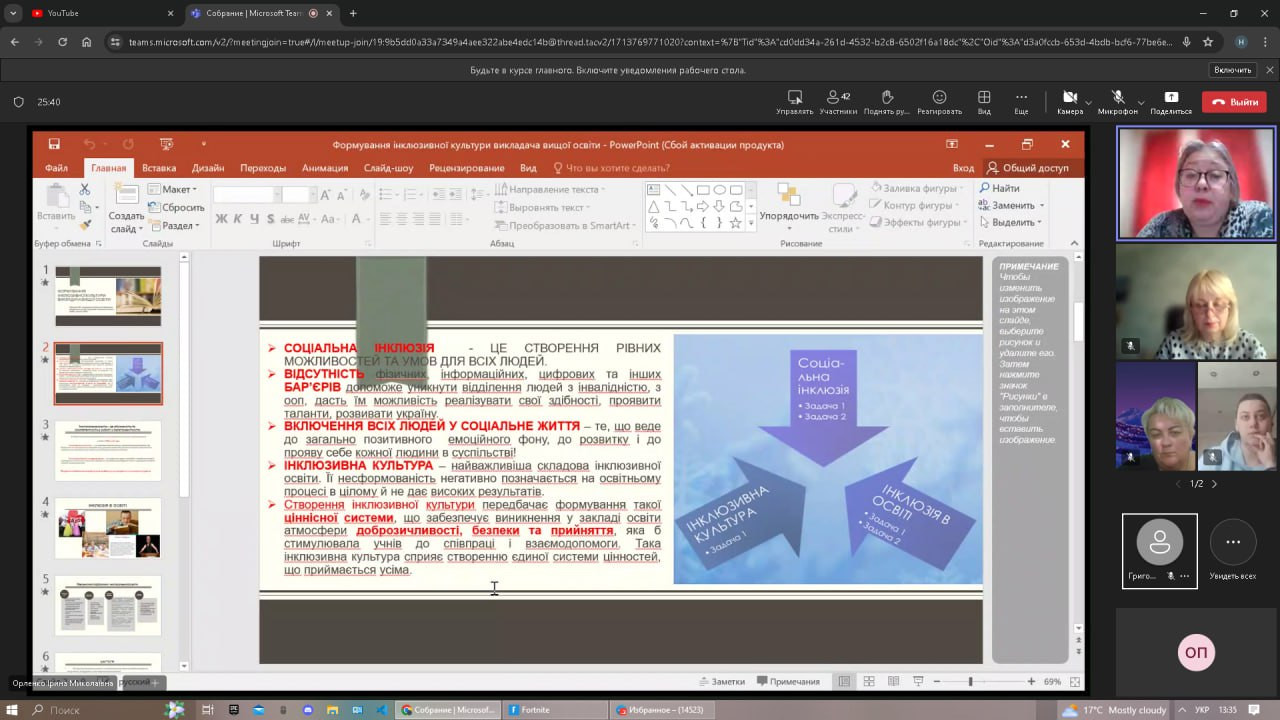
Task: Expand microphone options dropdown arrow
Action: pyautogui.click(x=1141, y=102)
